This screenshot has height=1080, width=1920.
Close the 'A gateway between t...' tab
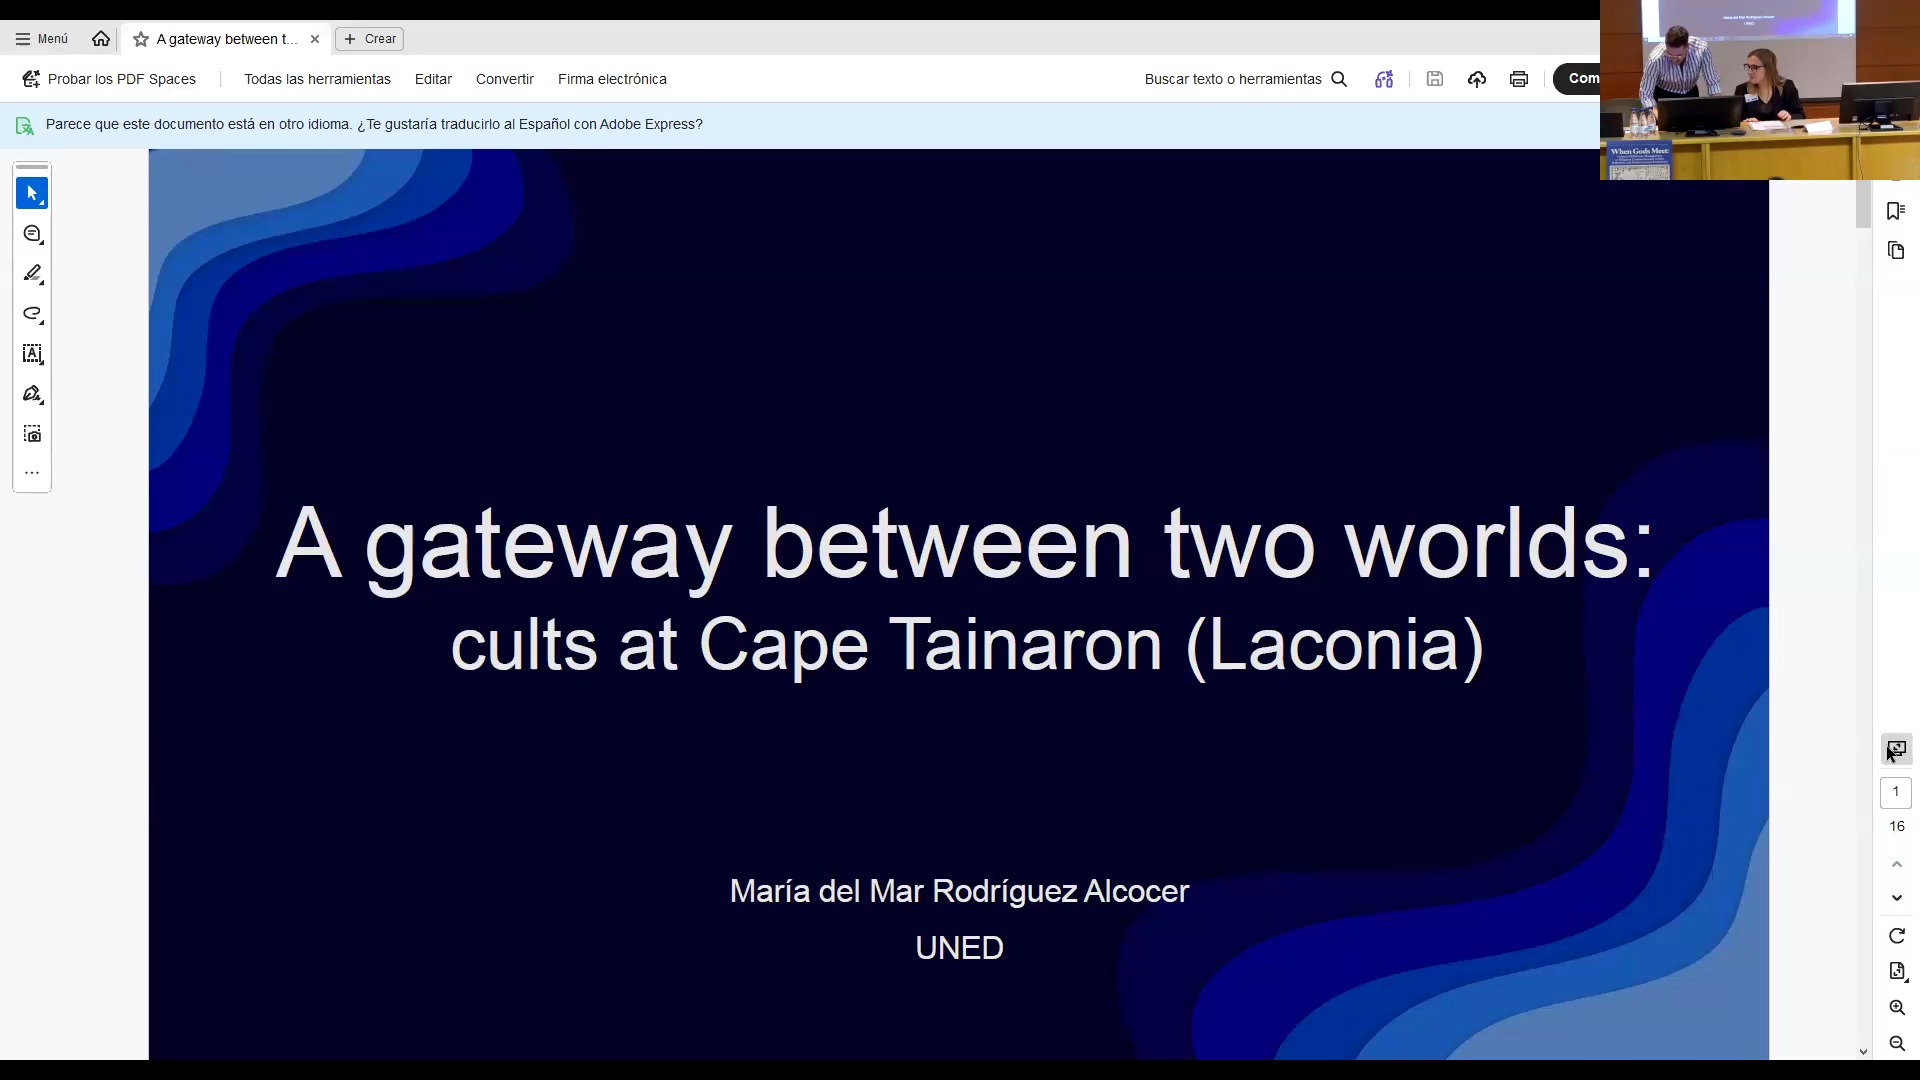click(x=315, y=39)
